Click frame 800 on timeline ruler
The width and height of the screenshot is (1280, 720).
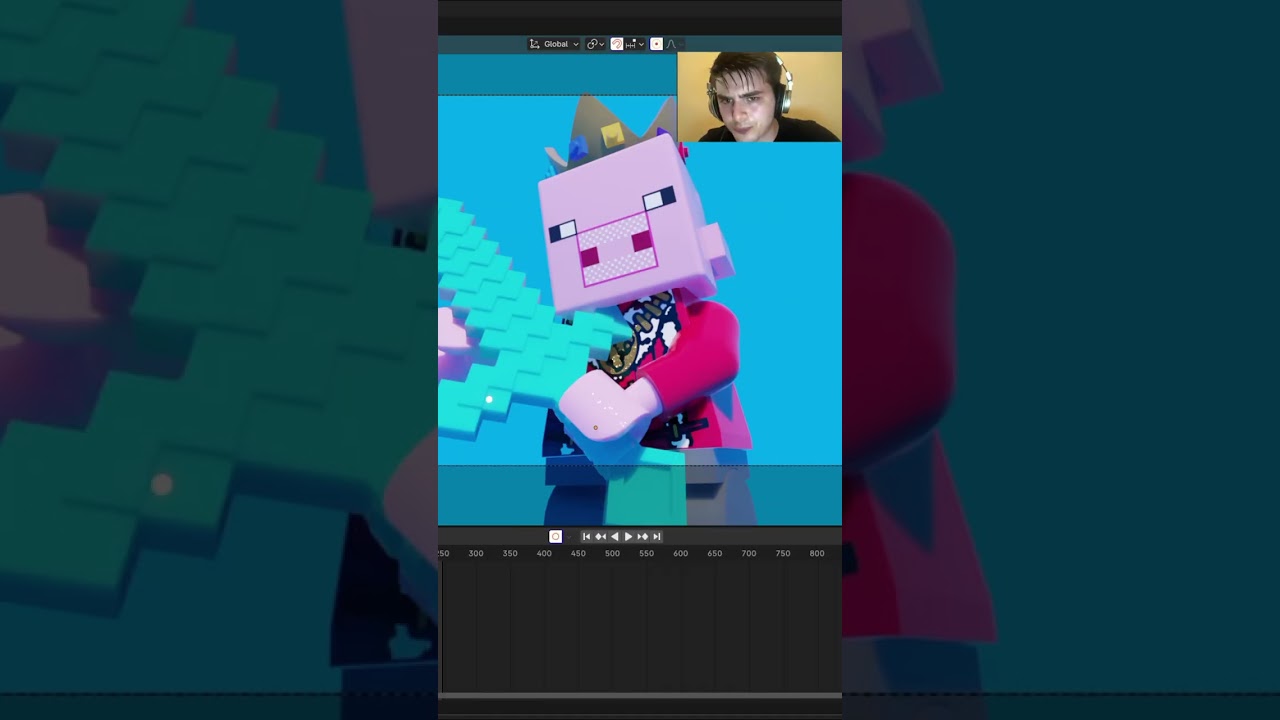click(817, 553)
